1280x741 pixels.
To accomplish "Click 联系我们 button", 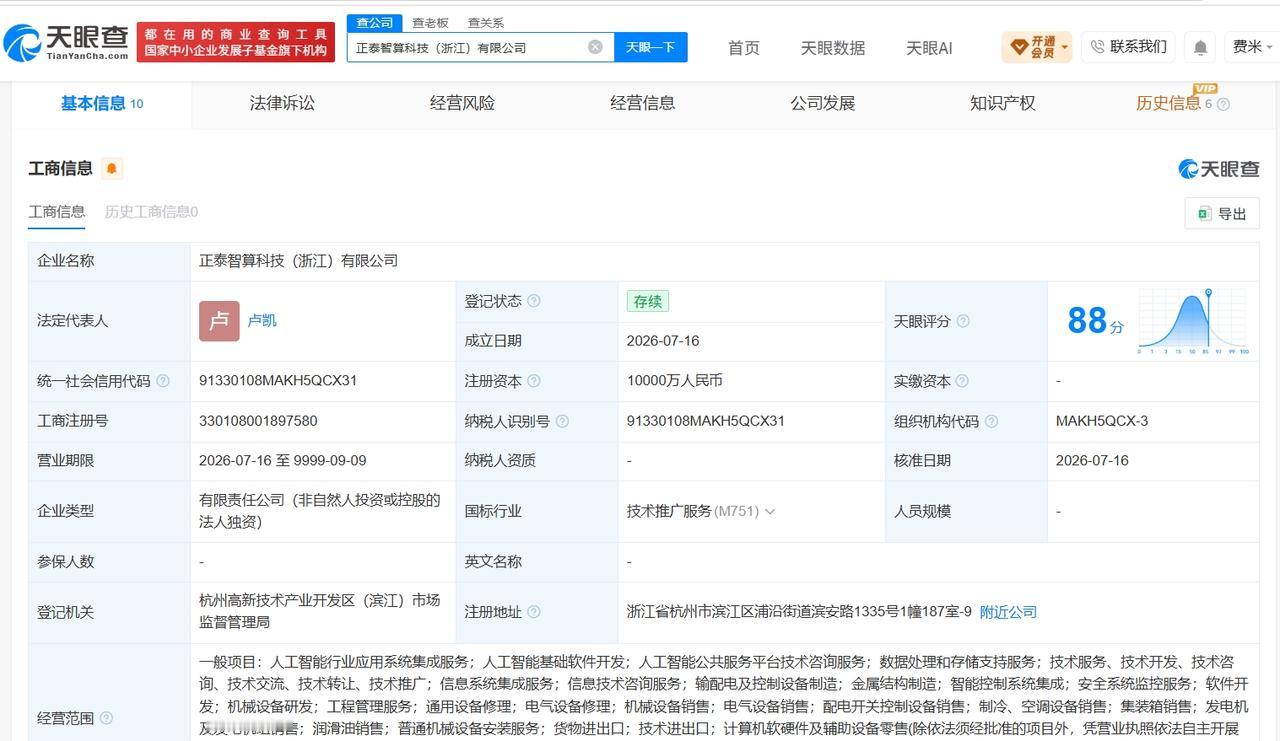I will coord(1128,47).
